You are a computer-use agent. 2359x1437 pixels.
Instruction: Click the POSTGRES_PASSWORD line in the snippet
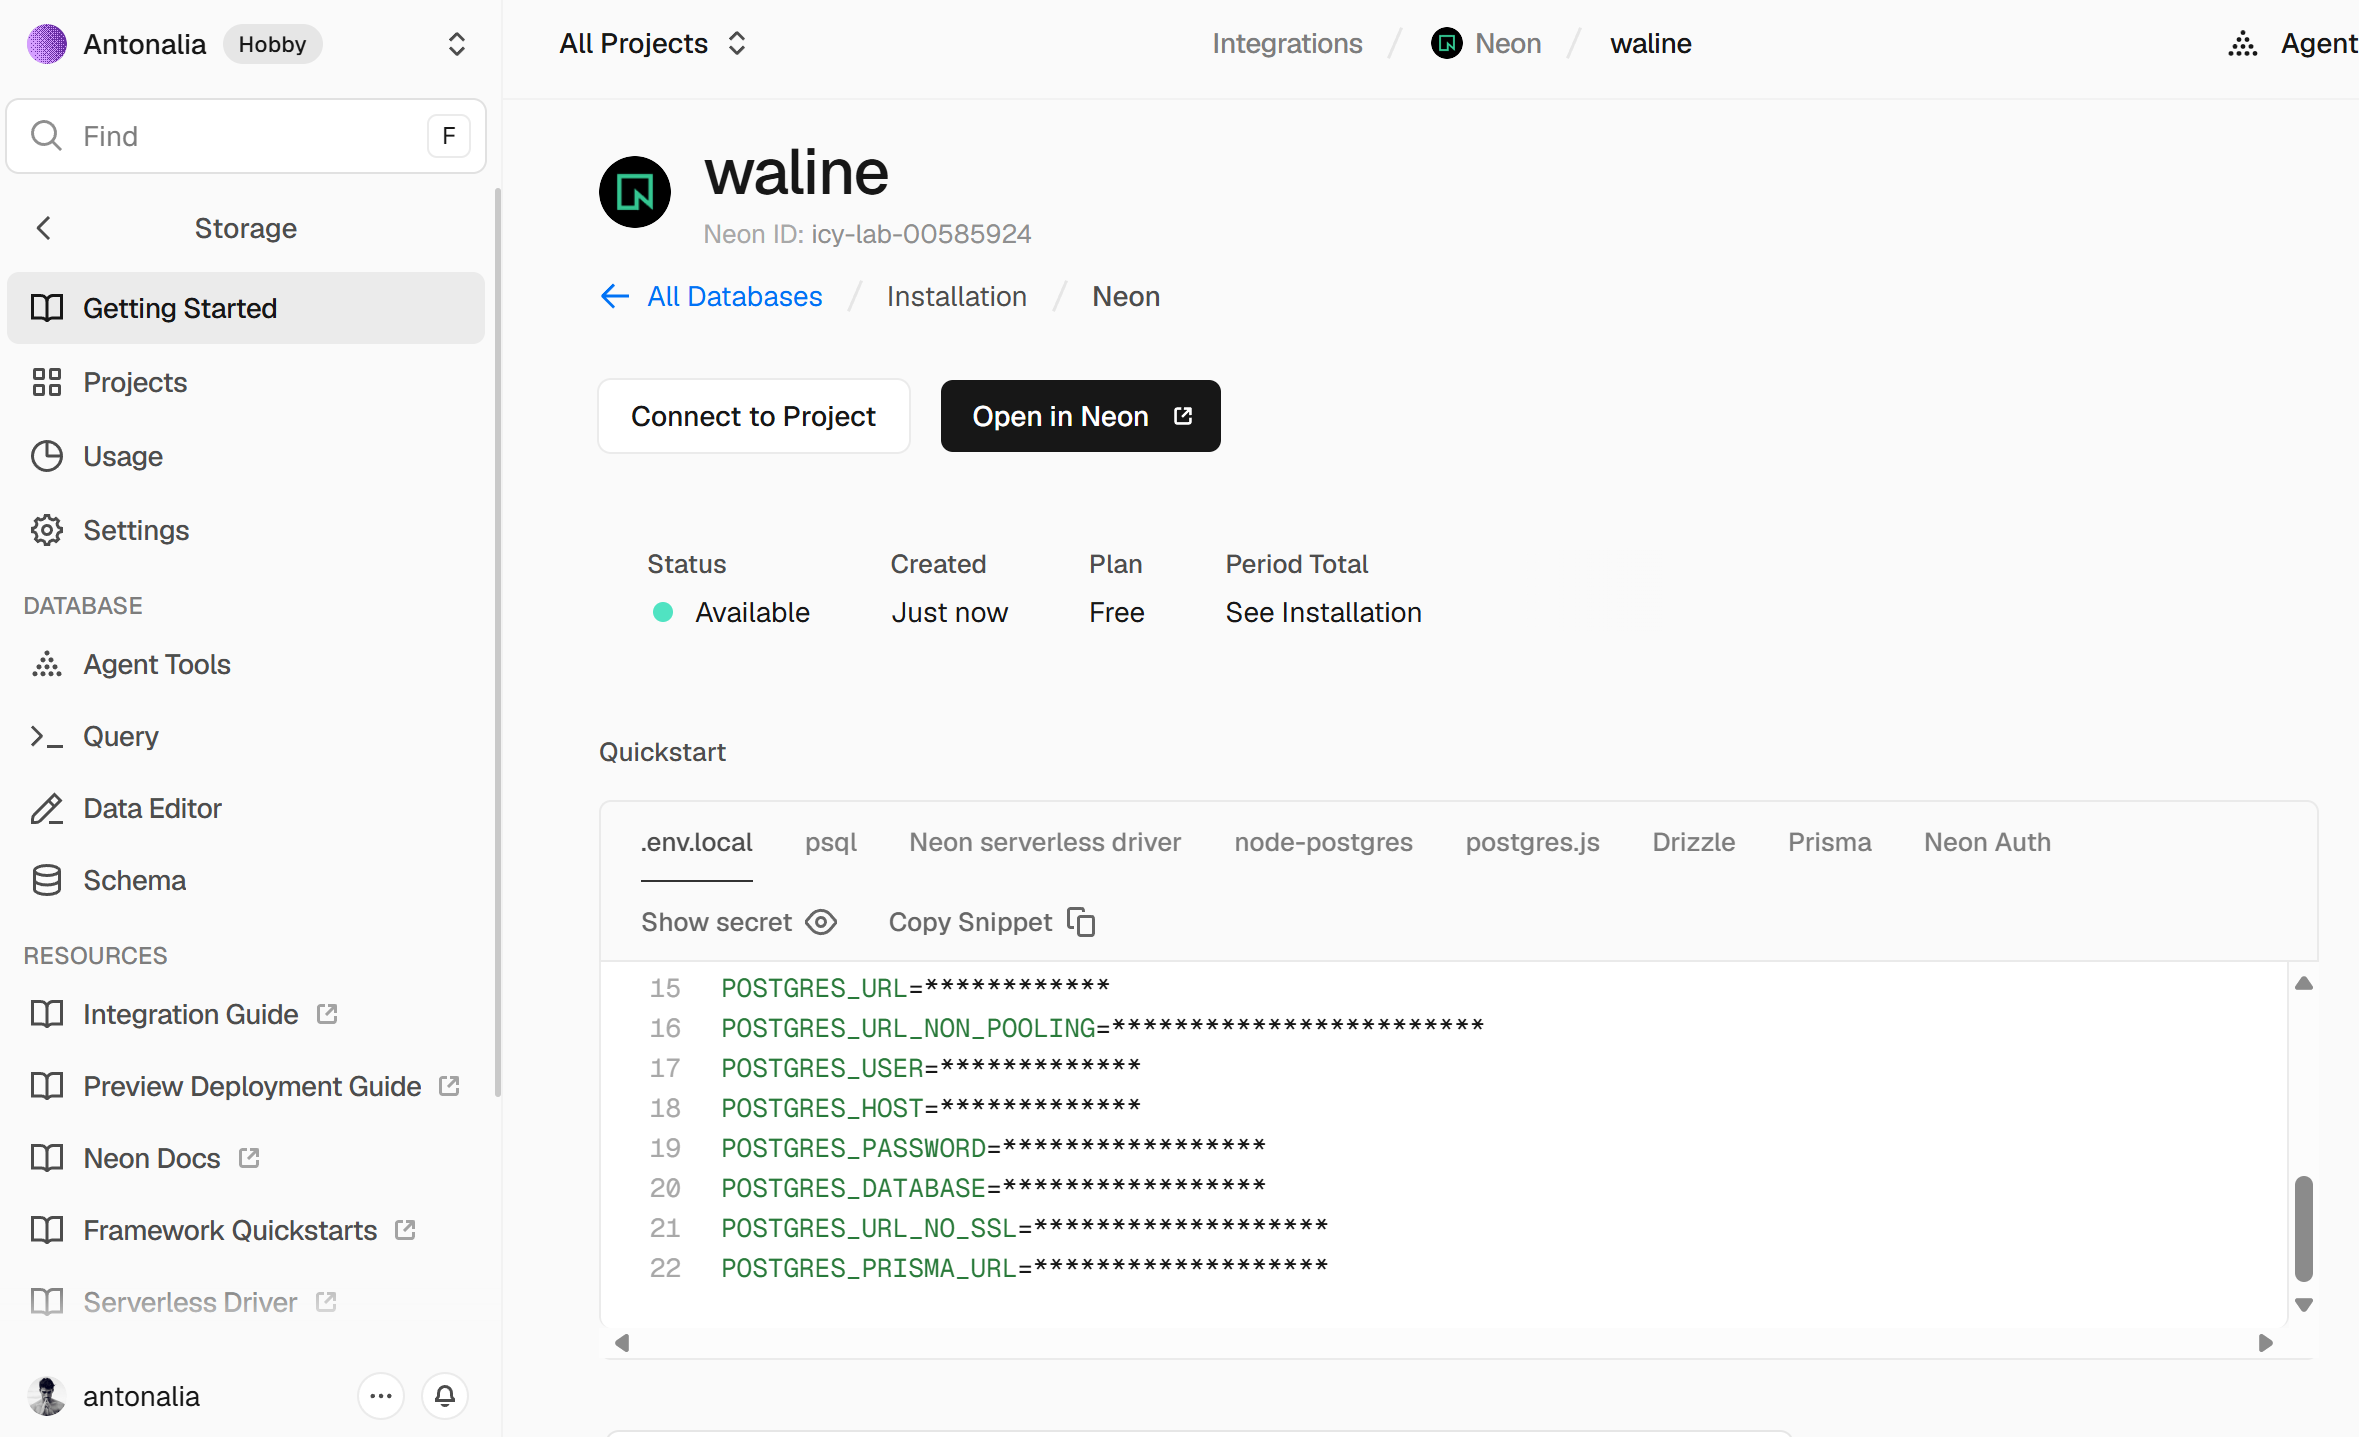[994, 1148]
